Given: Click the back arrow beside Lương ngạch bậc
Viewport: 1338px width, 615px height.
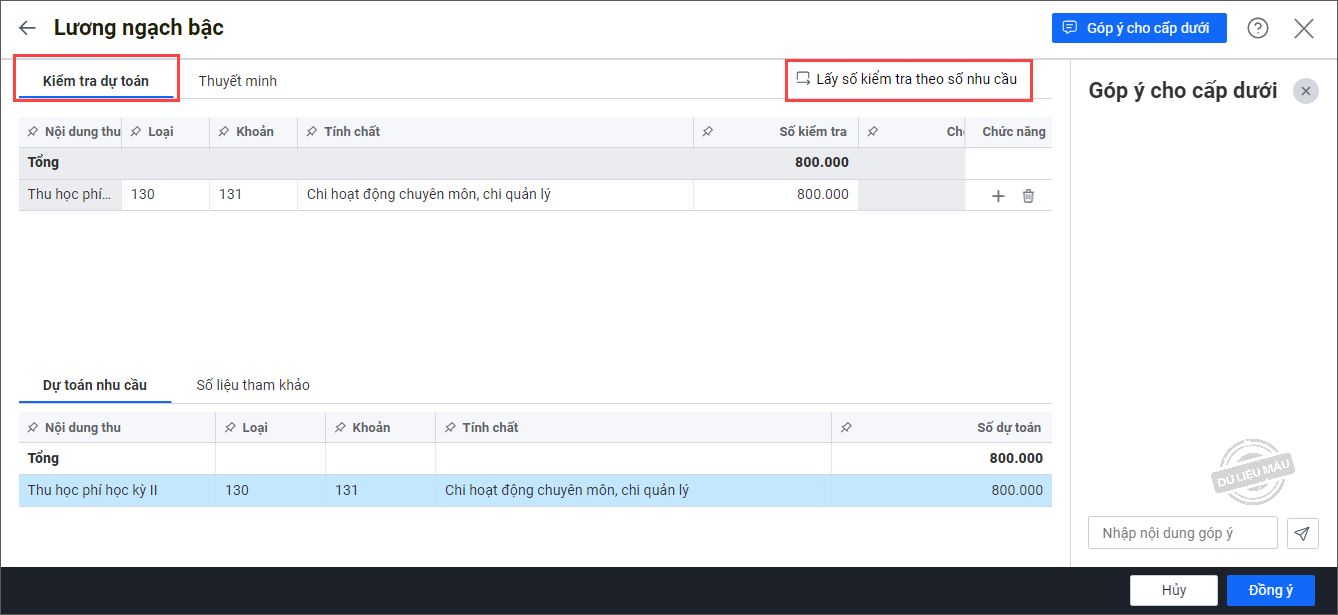Looking at the screenshot, I should click(27, 28).
